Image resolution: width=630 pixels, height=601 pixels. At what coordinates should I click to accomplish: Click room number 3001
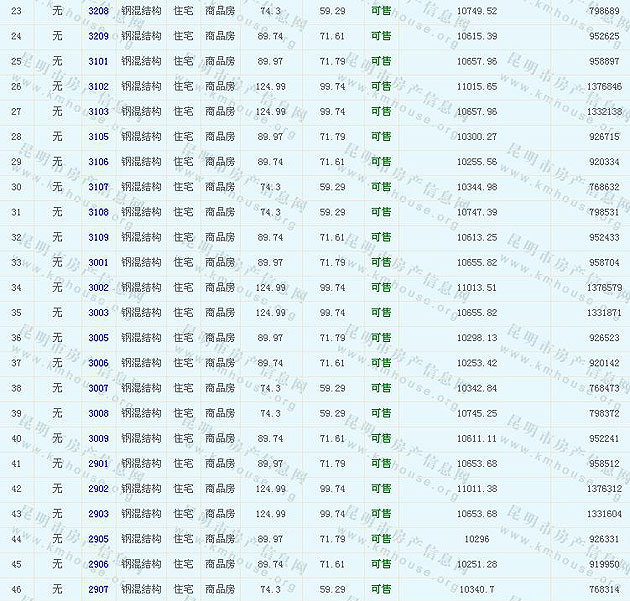click(98, 262)
